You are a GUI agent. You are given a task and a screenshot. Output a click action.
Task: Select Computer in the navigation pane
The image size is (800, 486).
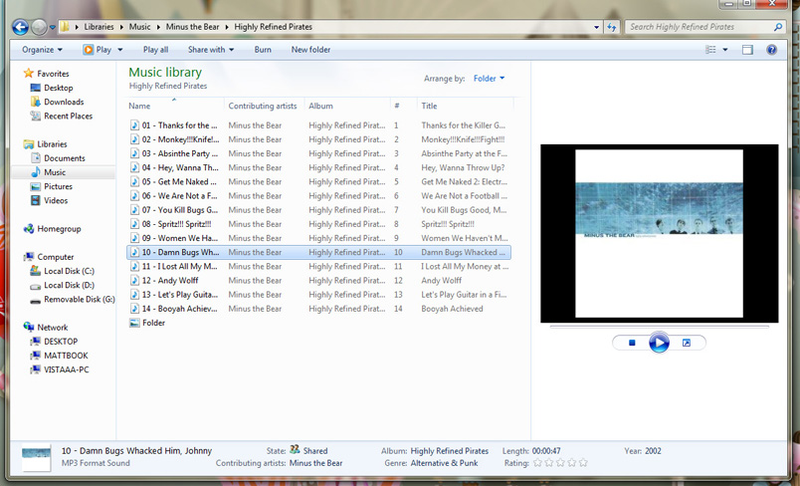(55, 257)
